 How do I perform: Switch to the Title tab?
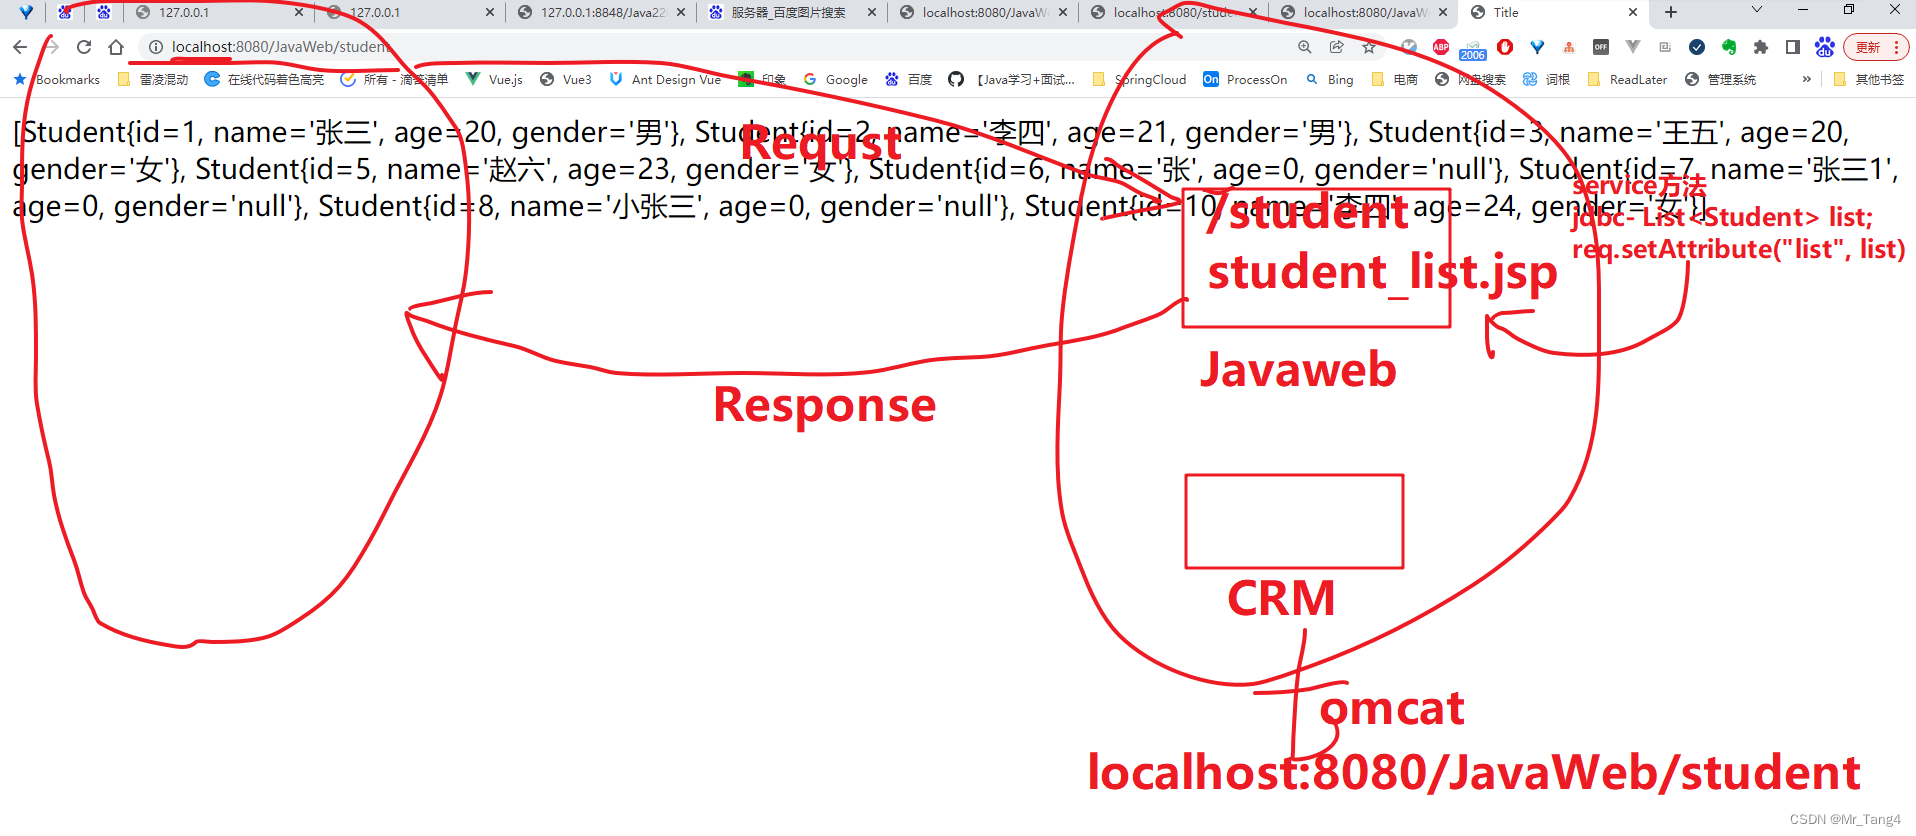click(x=1554, y=12)
